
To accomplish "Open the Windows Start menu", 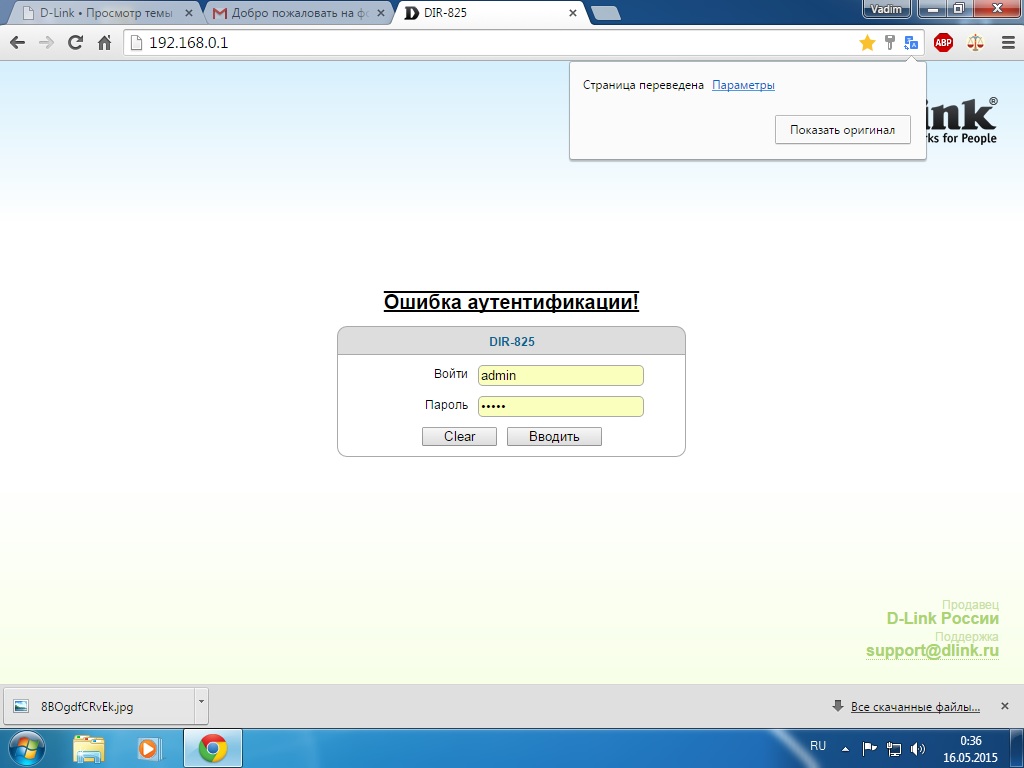I will 27,748.
